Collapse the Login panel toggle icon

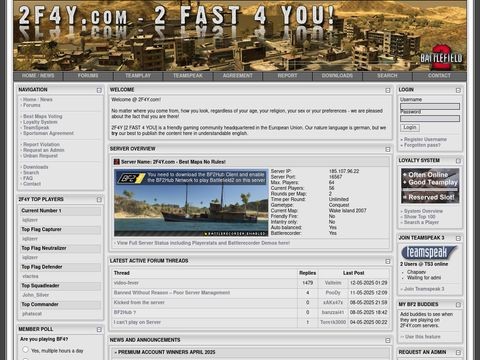[x=458, y=90]
